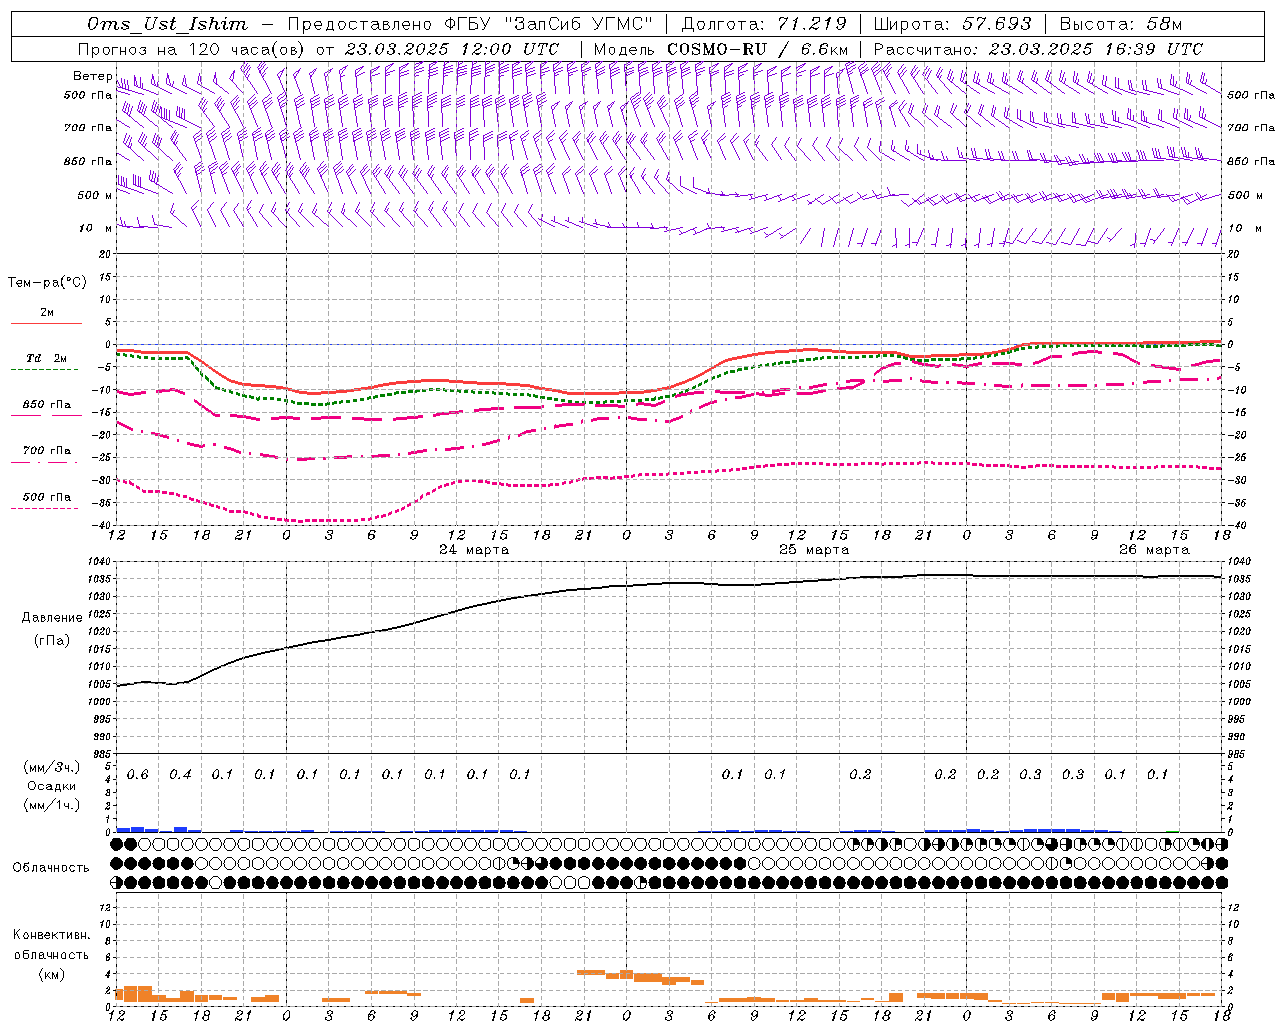The height and width of the screenshot is (1024, 1280).
Task: Click the Тем-ра(°C) panel title
Action: pyautogui.click(x=47, y=283)
